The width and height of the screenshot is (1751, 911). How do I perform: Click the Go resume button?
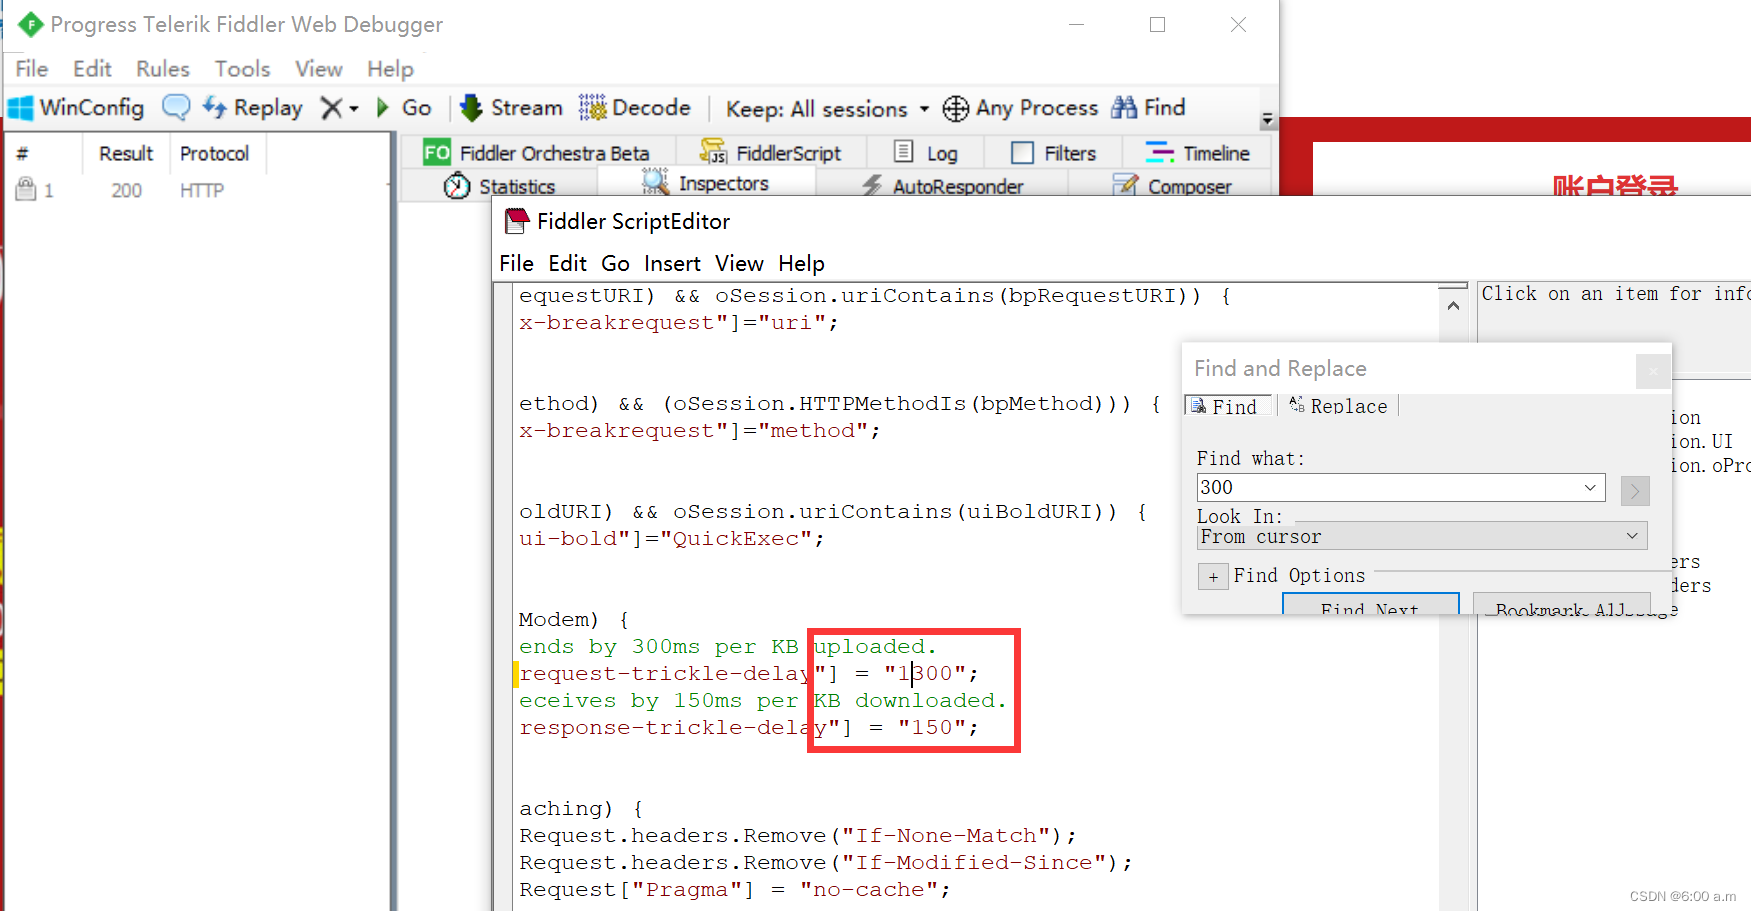coord(404,108)
